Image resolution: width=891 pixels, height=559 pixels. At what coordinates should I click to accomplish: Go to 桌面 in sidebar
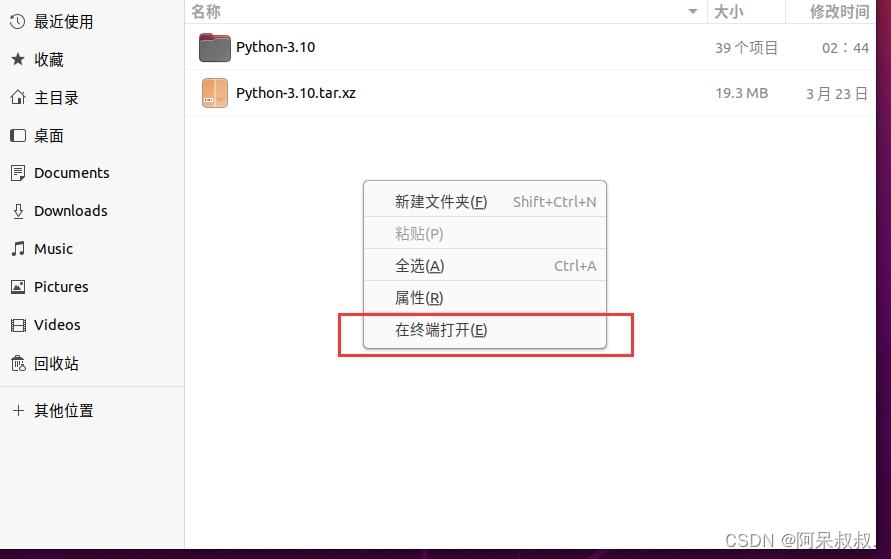[x=49, y=135]
